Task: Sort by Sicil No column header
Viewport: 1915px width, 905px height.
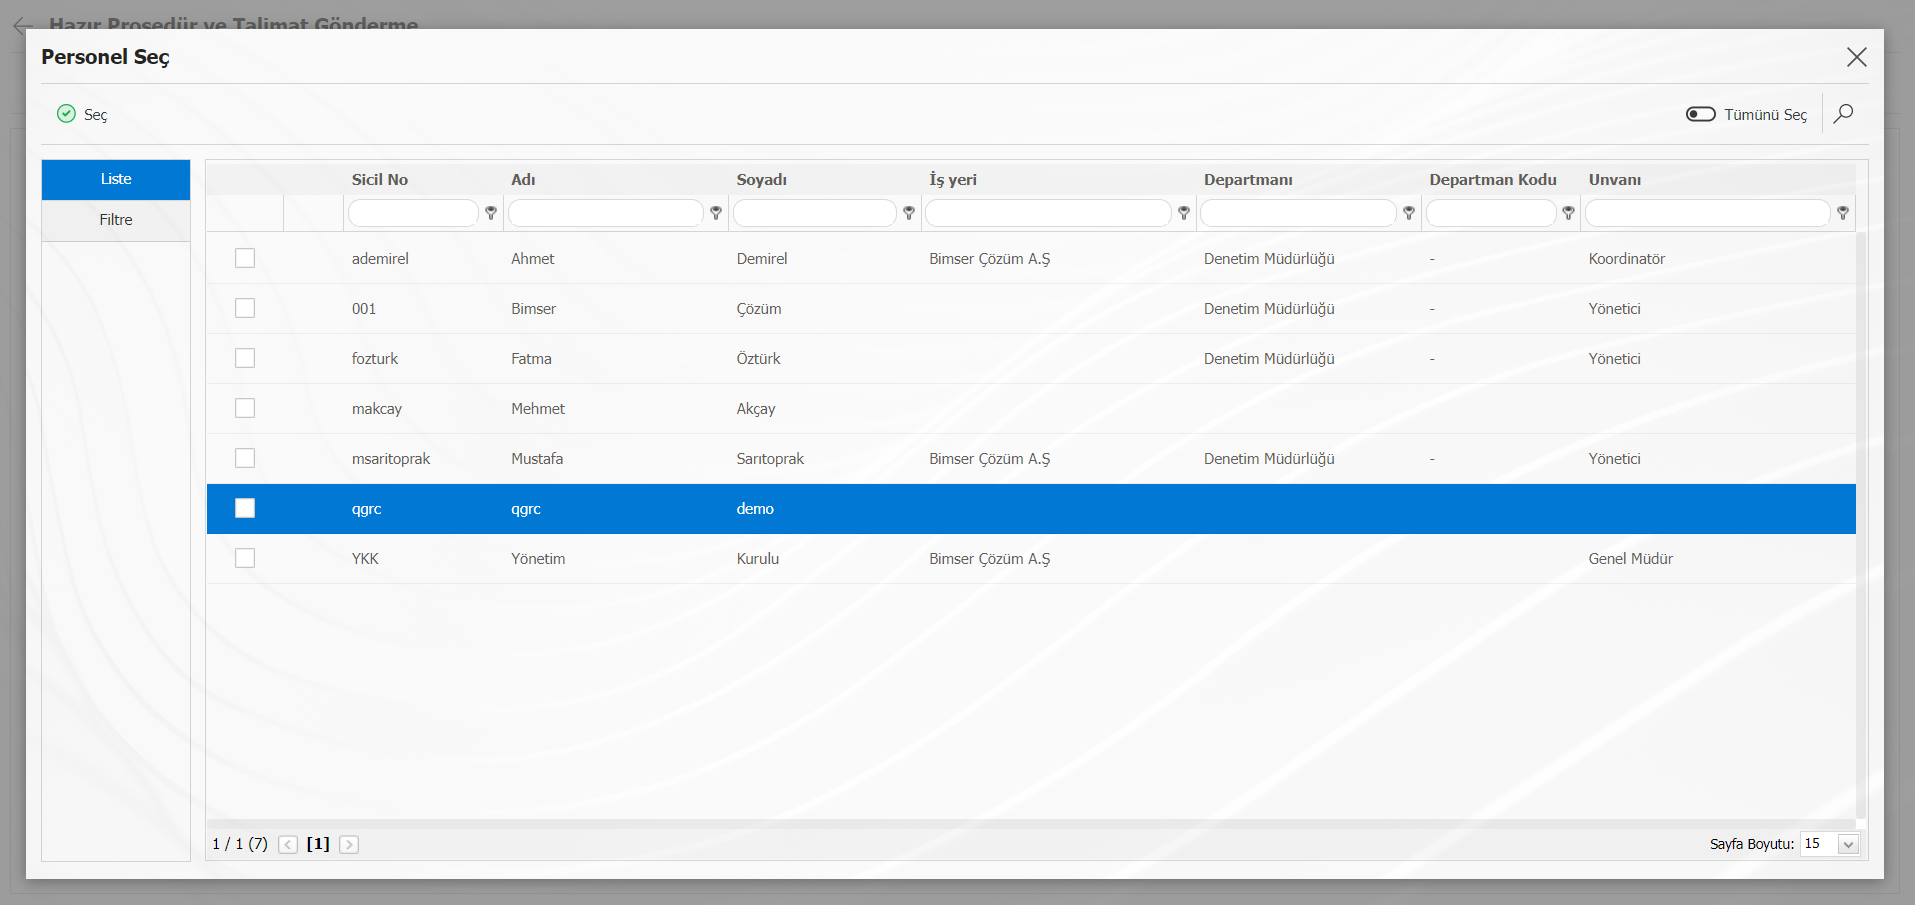Action: click(x=380, y=180)
